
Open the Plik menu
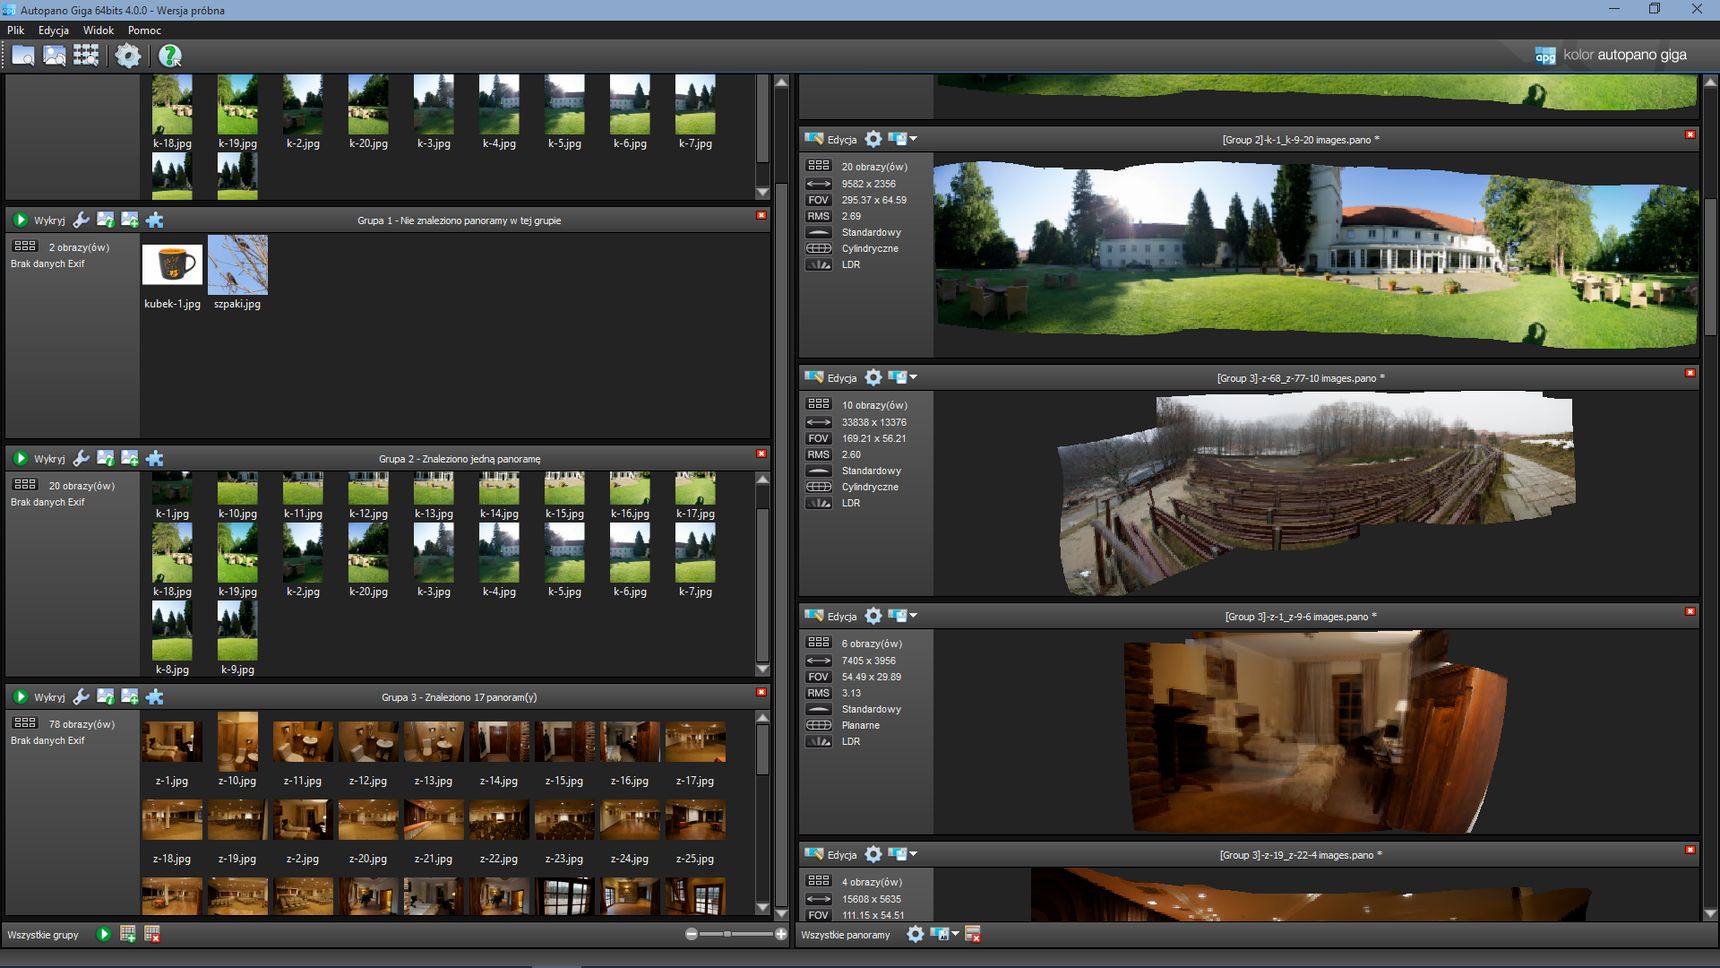tap(16, 30)
